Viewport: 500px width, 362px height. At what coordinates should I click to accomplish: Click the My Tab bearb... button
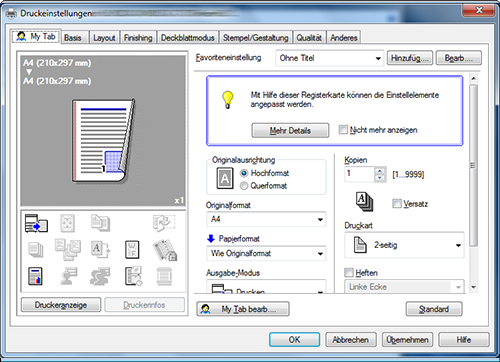point(243,309)
